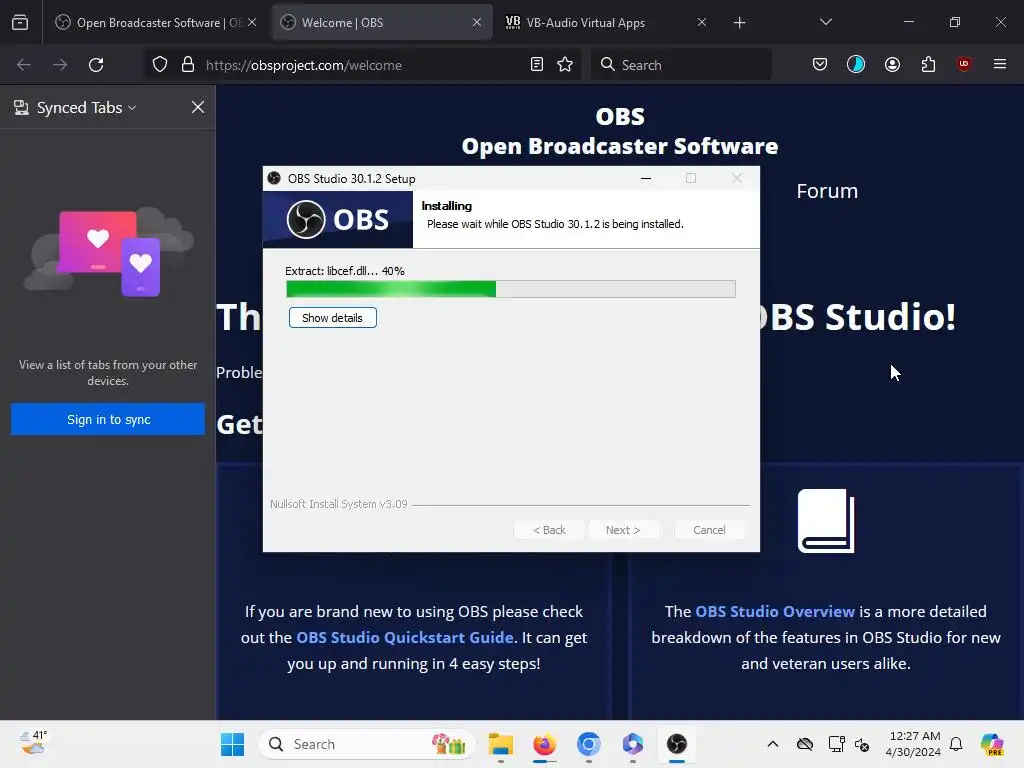Click the browser Search field
The width and height of the screenshot is (1024, 768).
[681, 65]
